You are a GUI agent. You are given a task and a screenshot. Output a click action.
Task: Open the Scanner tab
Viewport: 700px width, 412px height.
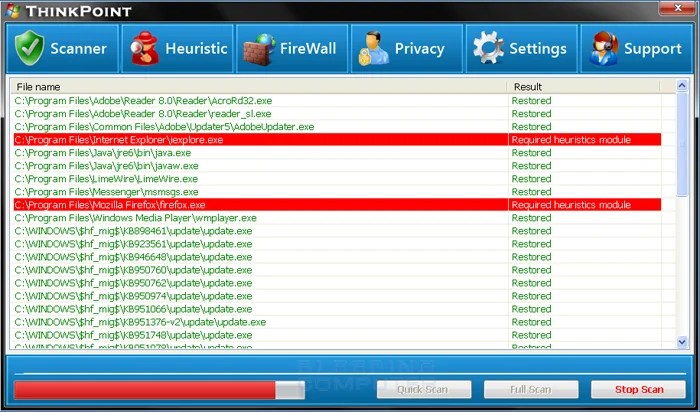tap(62, 48)
